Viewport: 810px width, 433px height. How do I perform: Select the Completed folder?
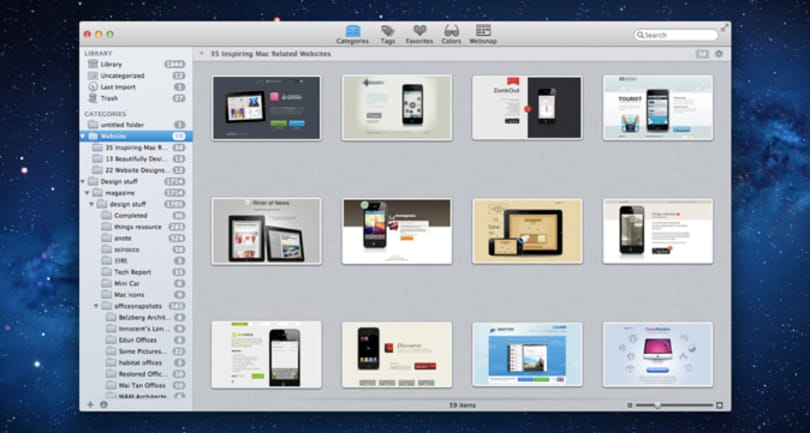pos(136,215)
